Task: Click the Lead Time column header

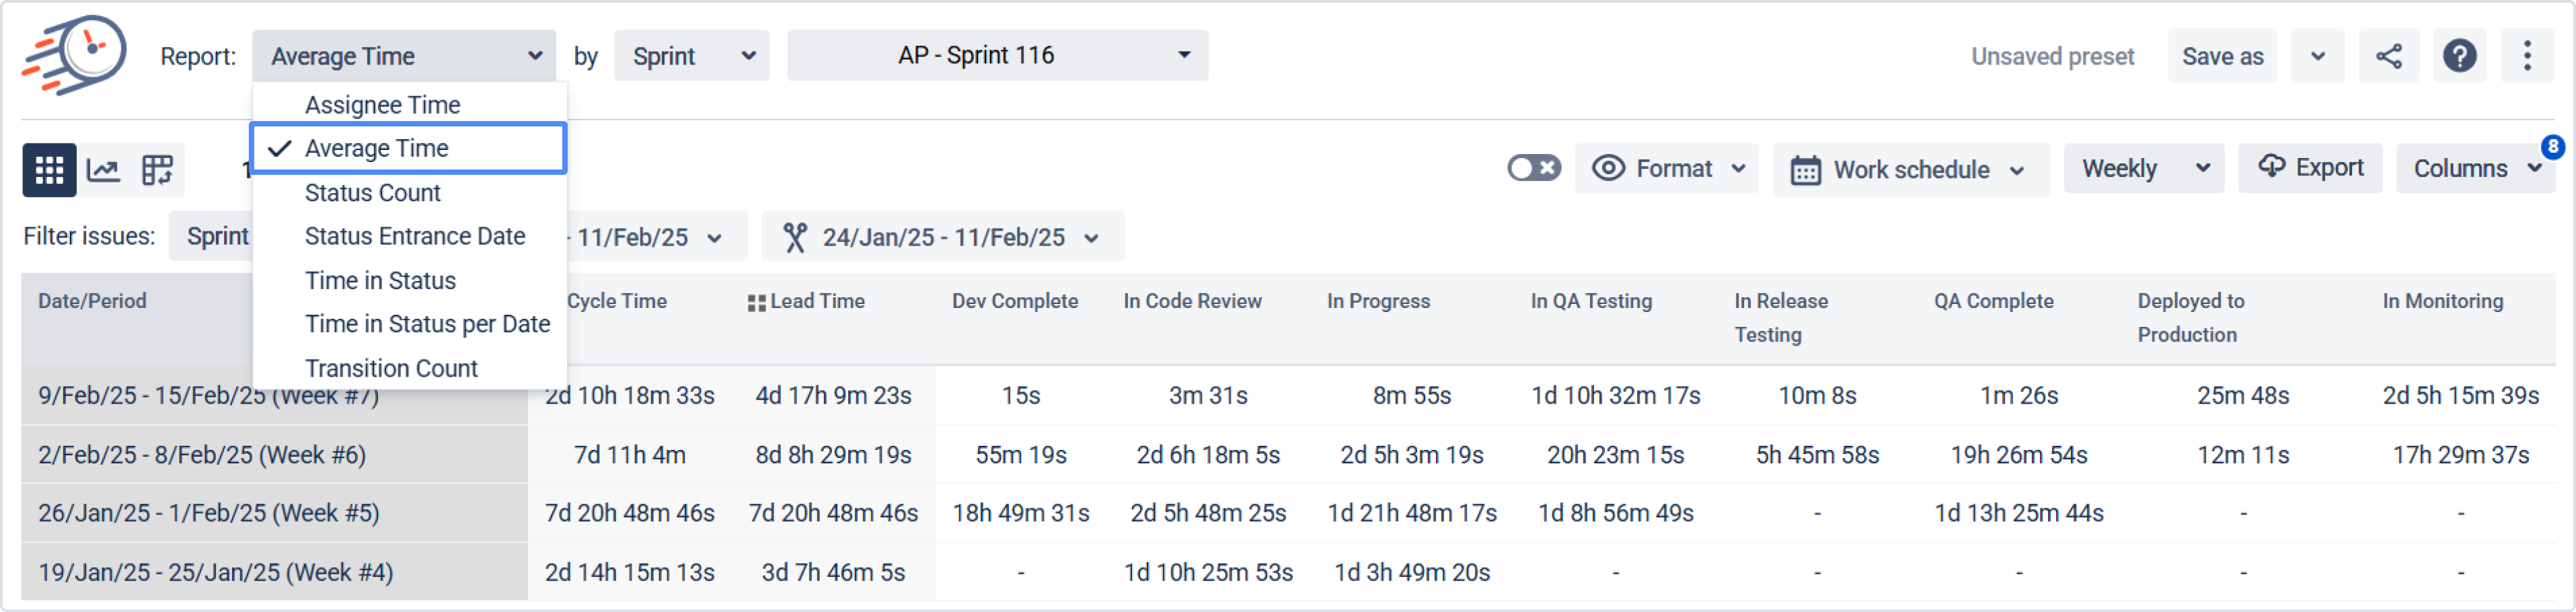Action: 816,301
